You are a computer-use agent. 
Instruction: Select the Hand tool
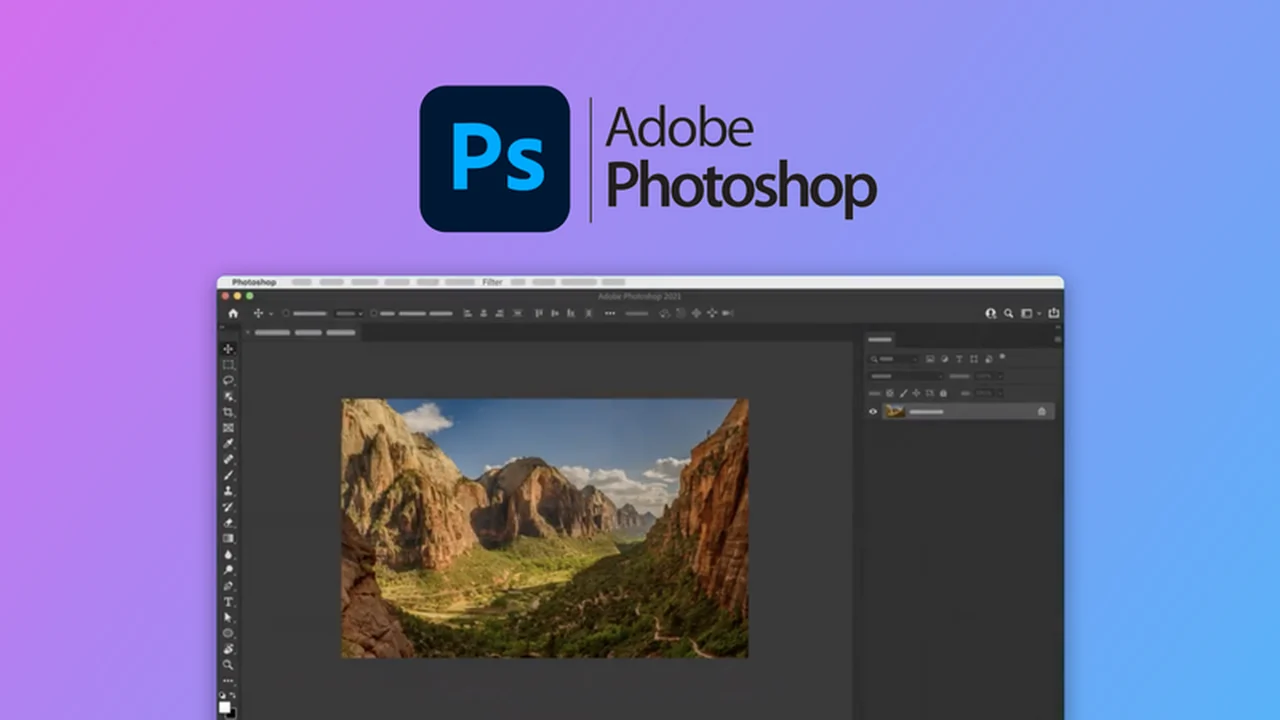point(228,649)
